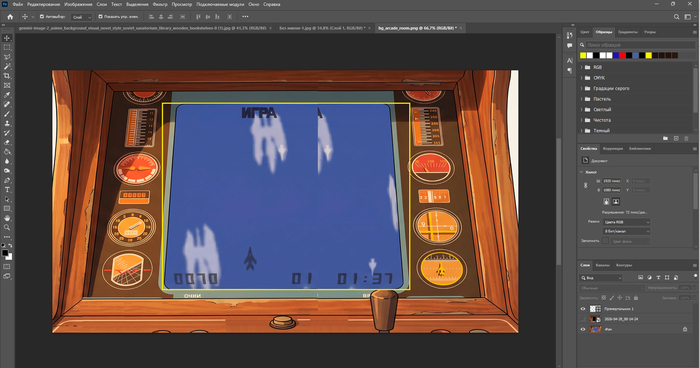Delete swatch with the trash icon
Image resolution: width=700 pixels, height=368 pixels.
click(687, 138)
